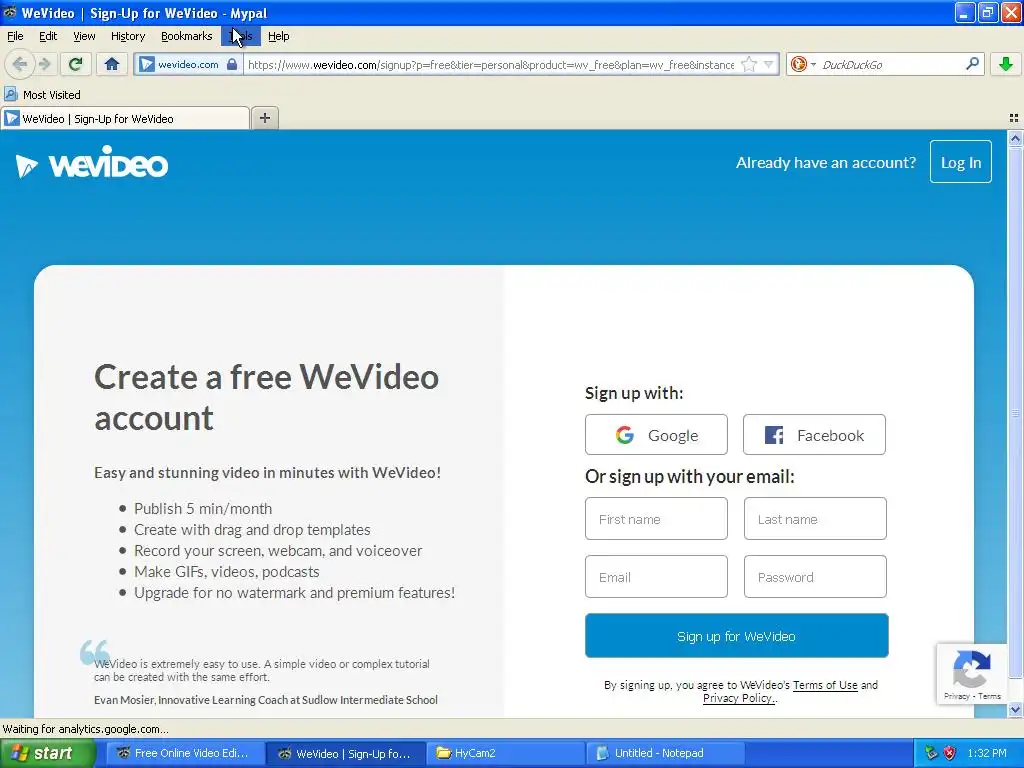This screenshot has width=1024, height=768.
Task: Select the WeVideo Sign-Up browser tab
Action: click(x=125, y=119)
